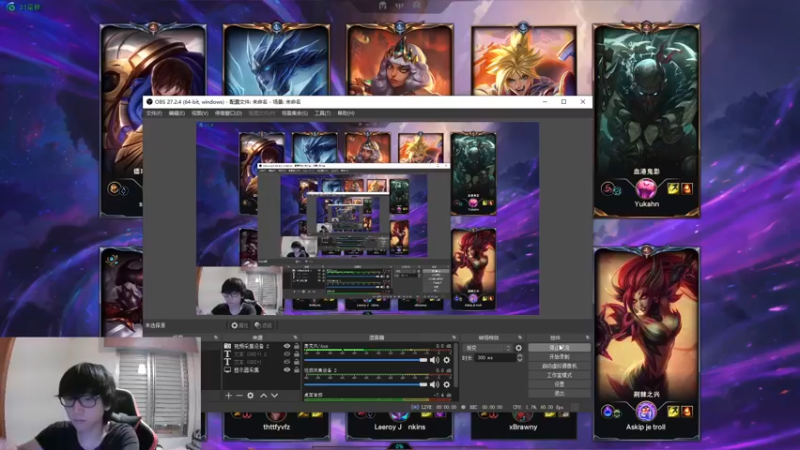Open the 渐变 transition type dropdown
Viewport: 800px width, 450px height.
[487, 348]
